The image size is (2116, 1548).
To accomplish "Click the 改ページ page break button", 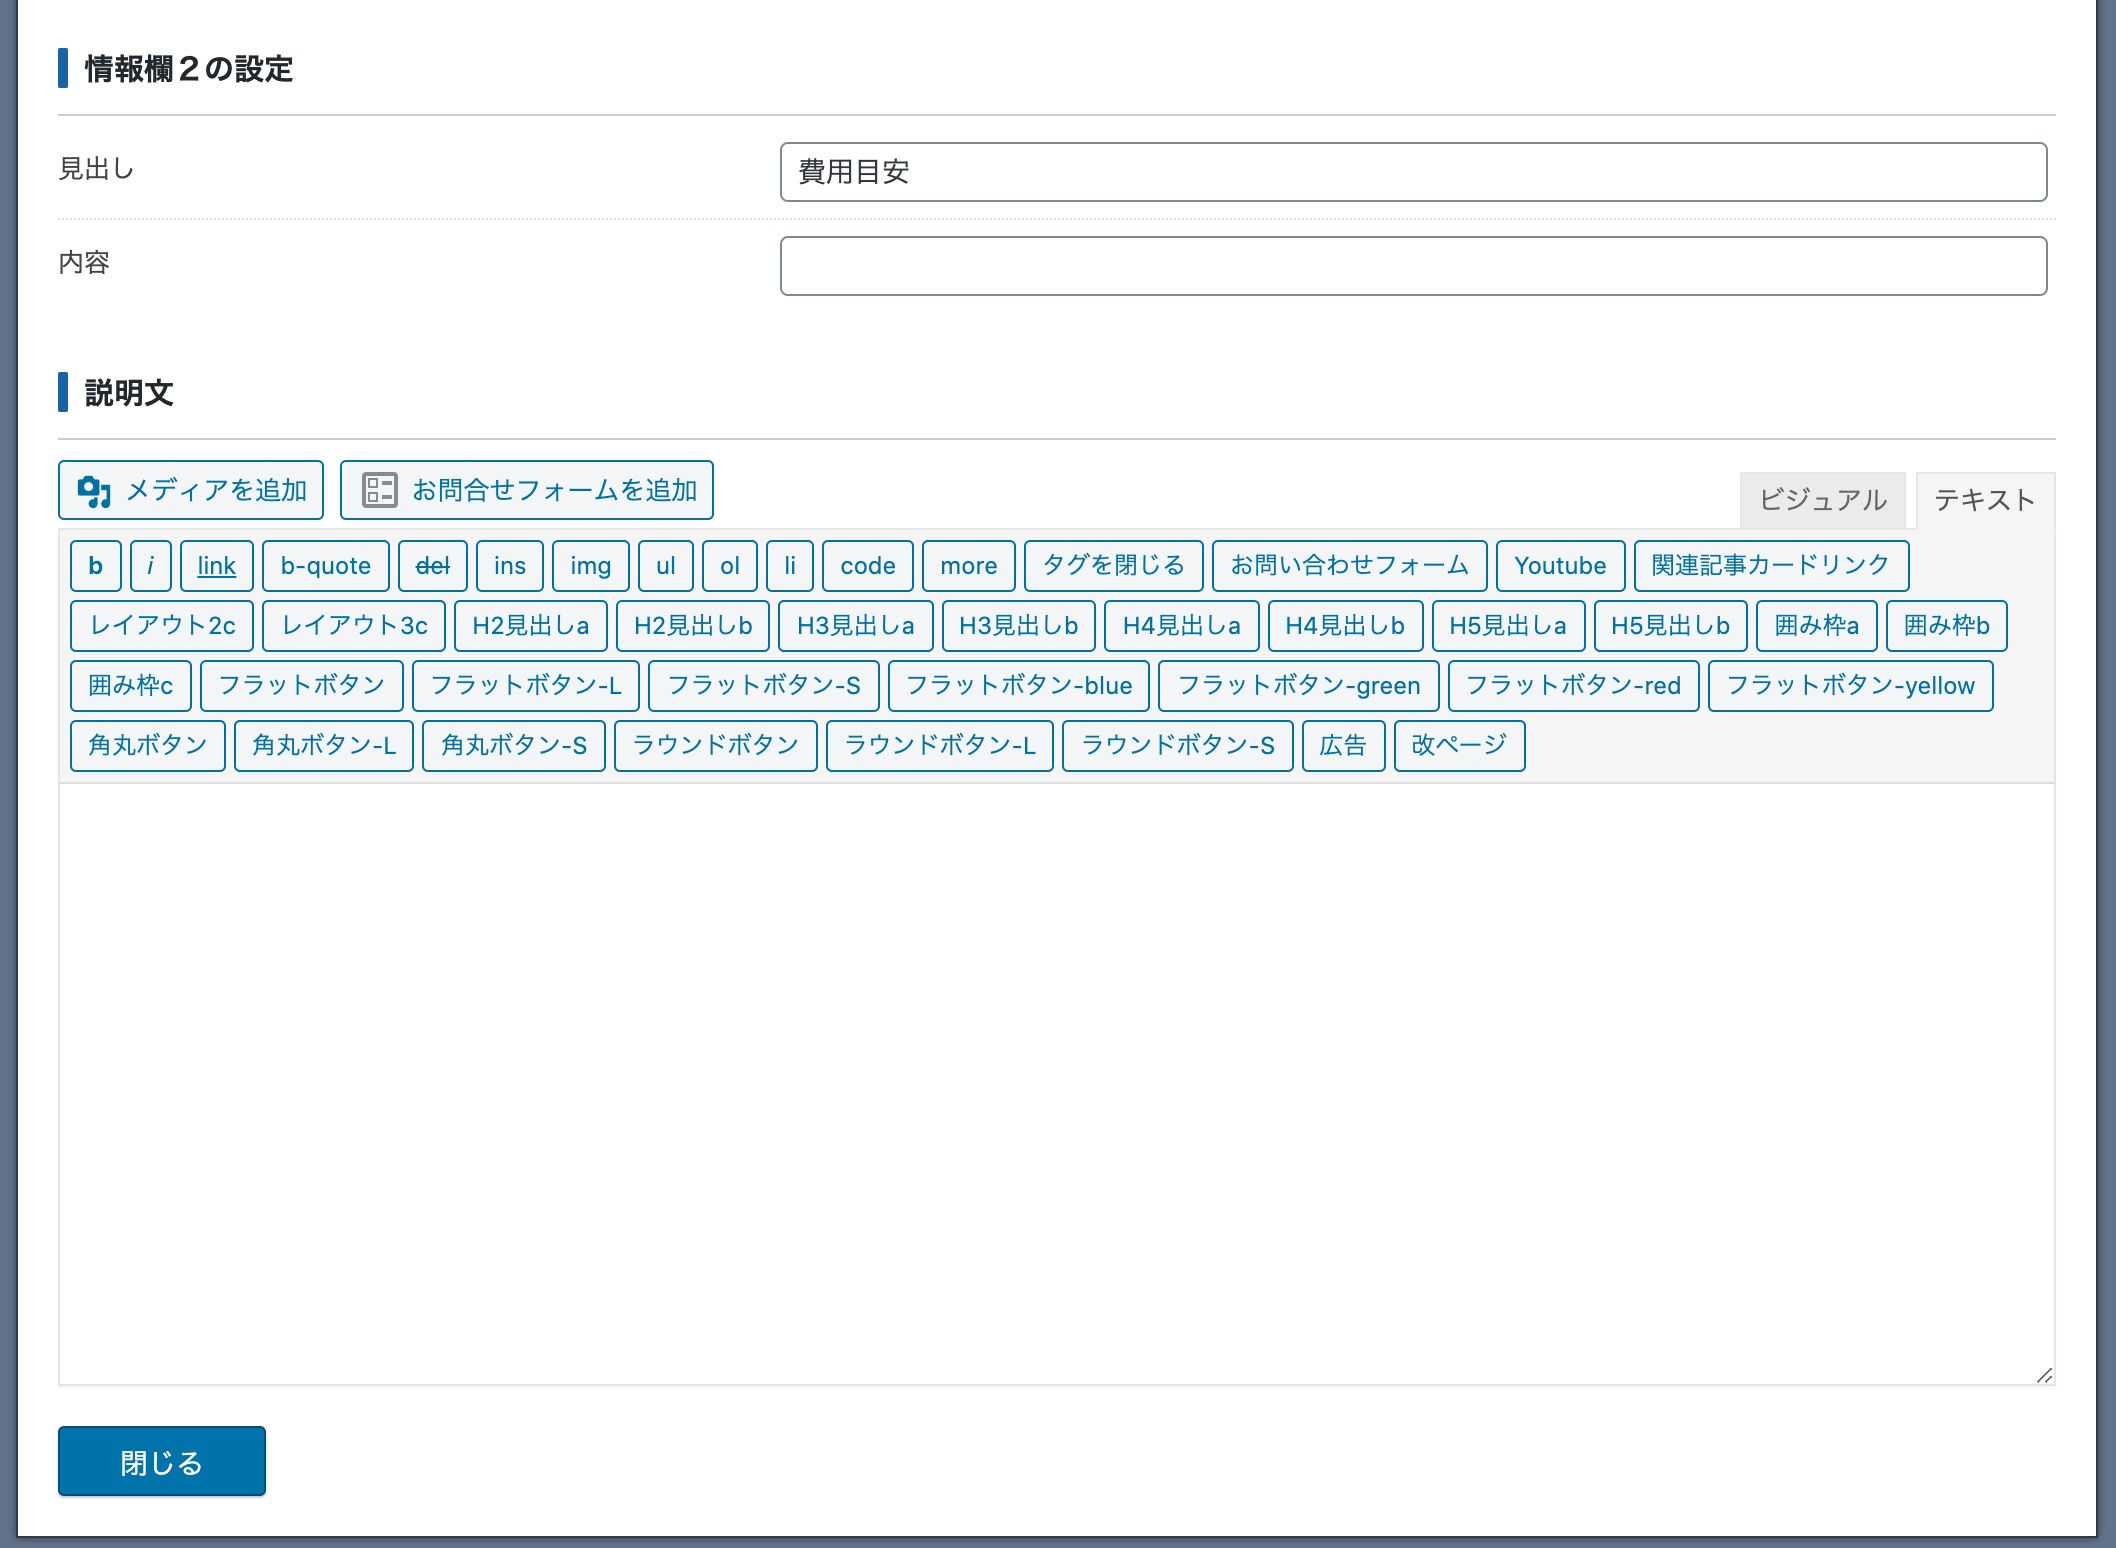I will 1460,746.
